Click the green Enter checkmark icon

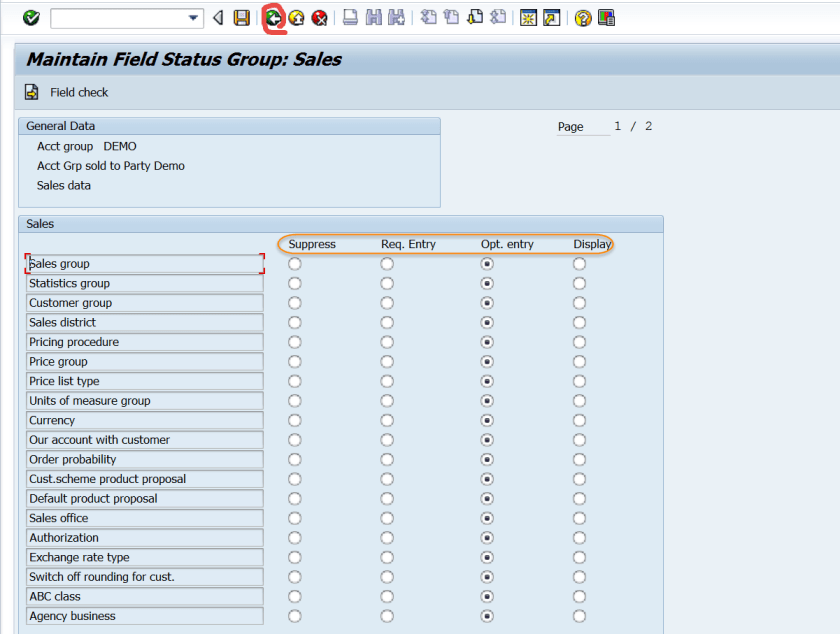(31, 18)
